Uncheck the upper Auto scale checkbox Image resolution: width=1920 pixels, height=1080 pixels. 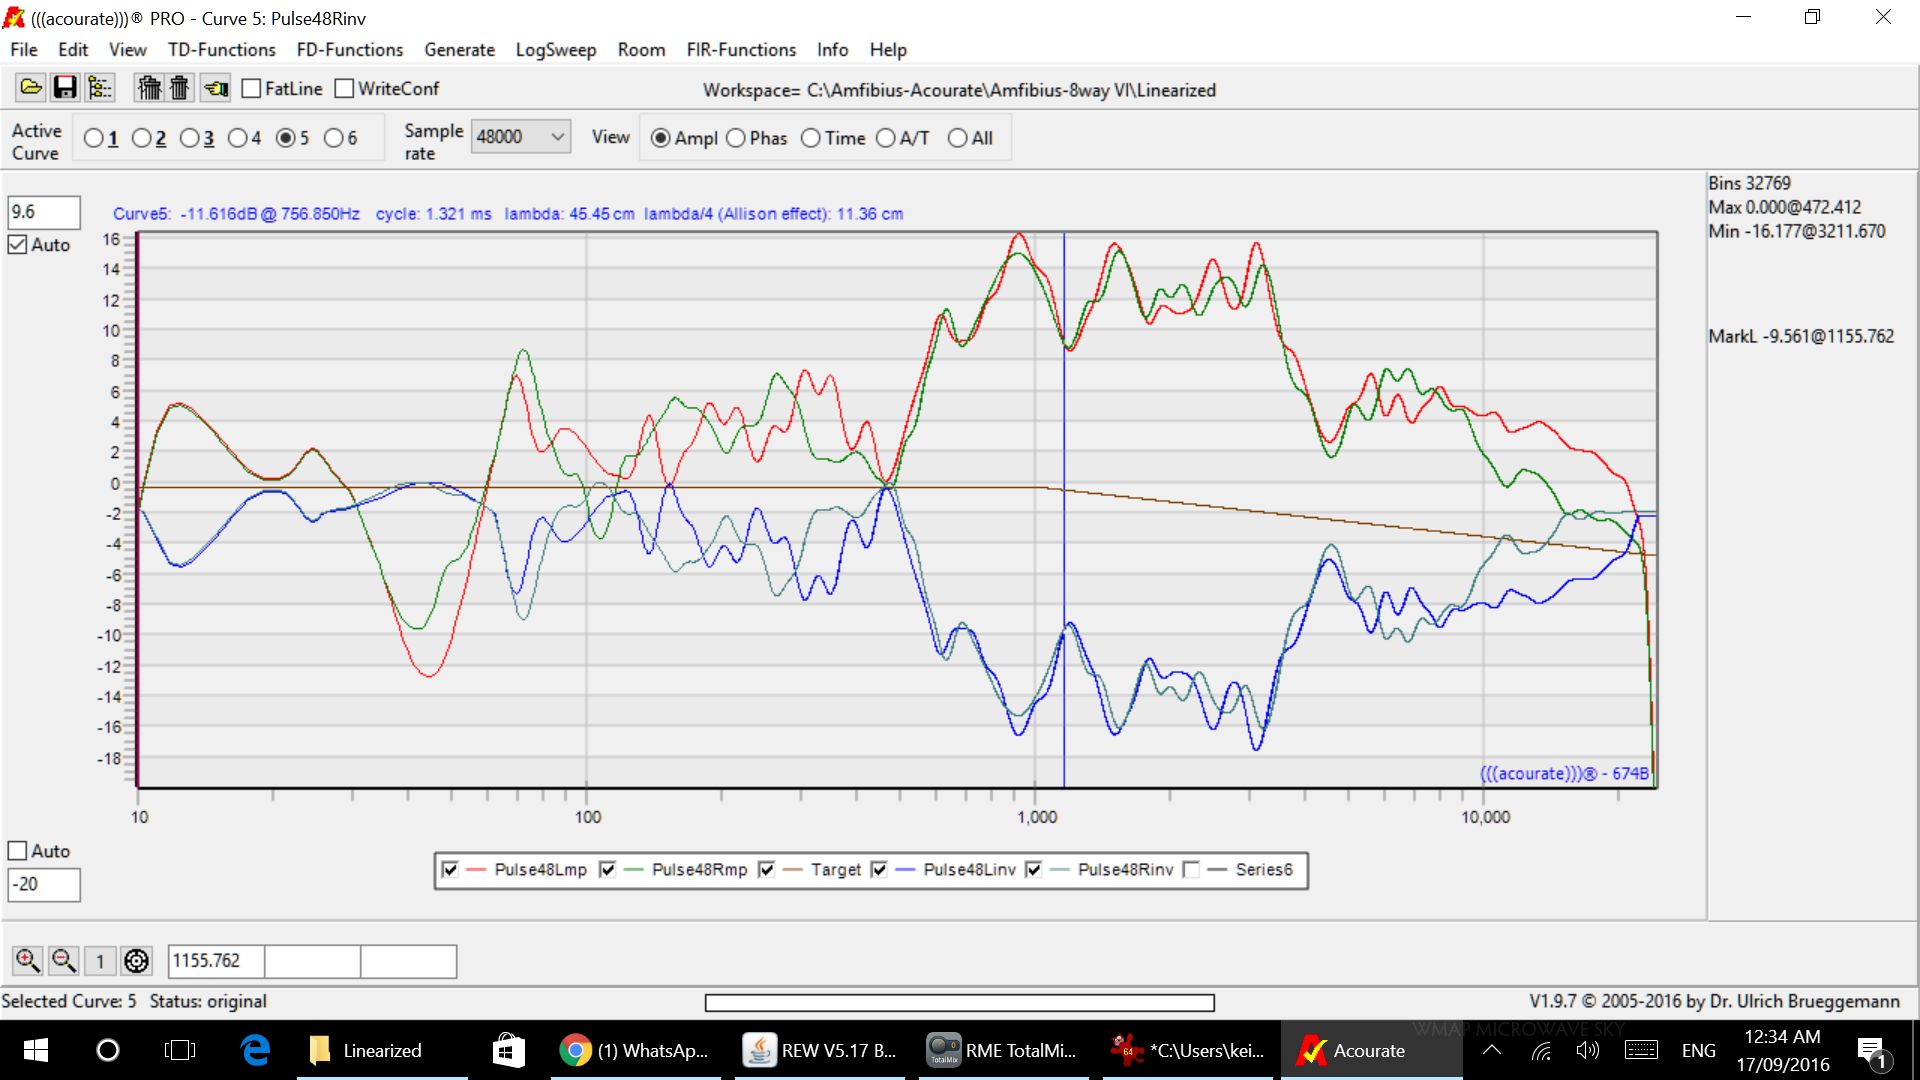pos(17,245)
